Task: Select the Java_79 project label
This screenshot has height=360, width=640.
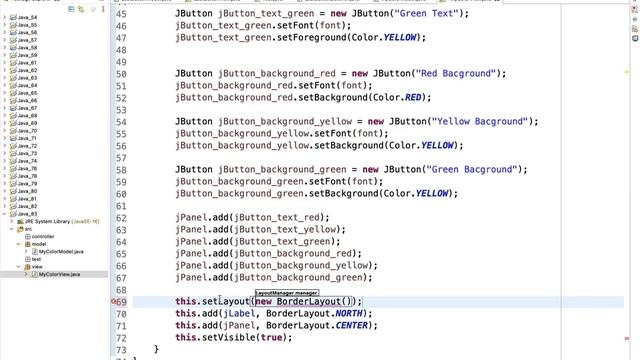Action: (27, 184)
